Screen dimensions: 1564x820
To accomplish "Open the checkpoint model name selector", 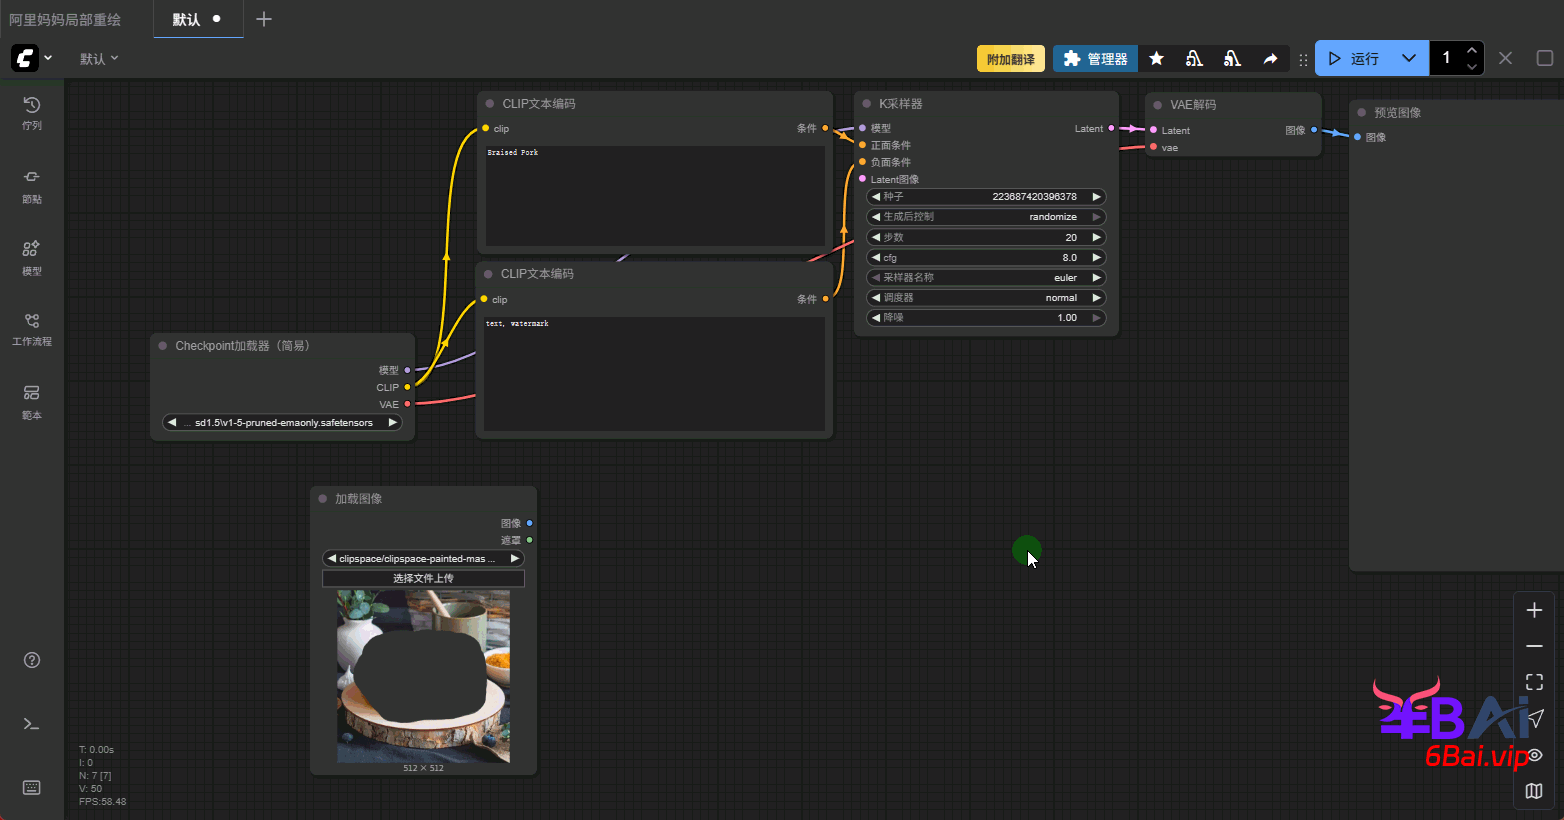I will coord(283,423).
